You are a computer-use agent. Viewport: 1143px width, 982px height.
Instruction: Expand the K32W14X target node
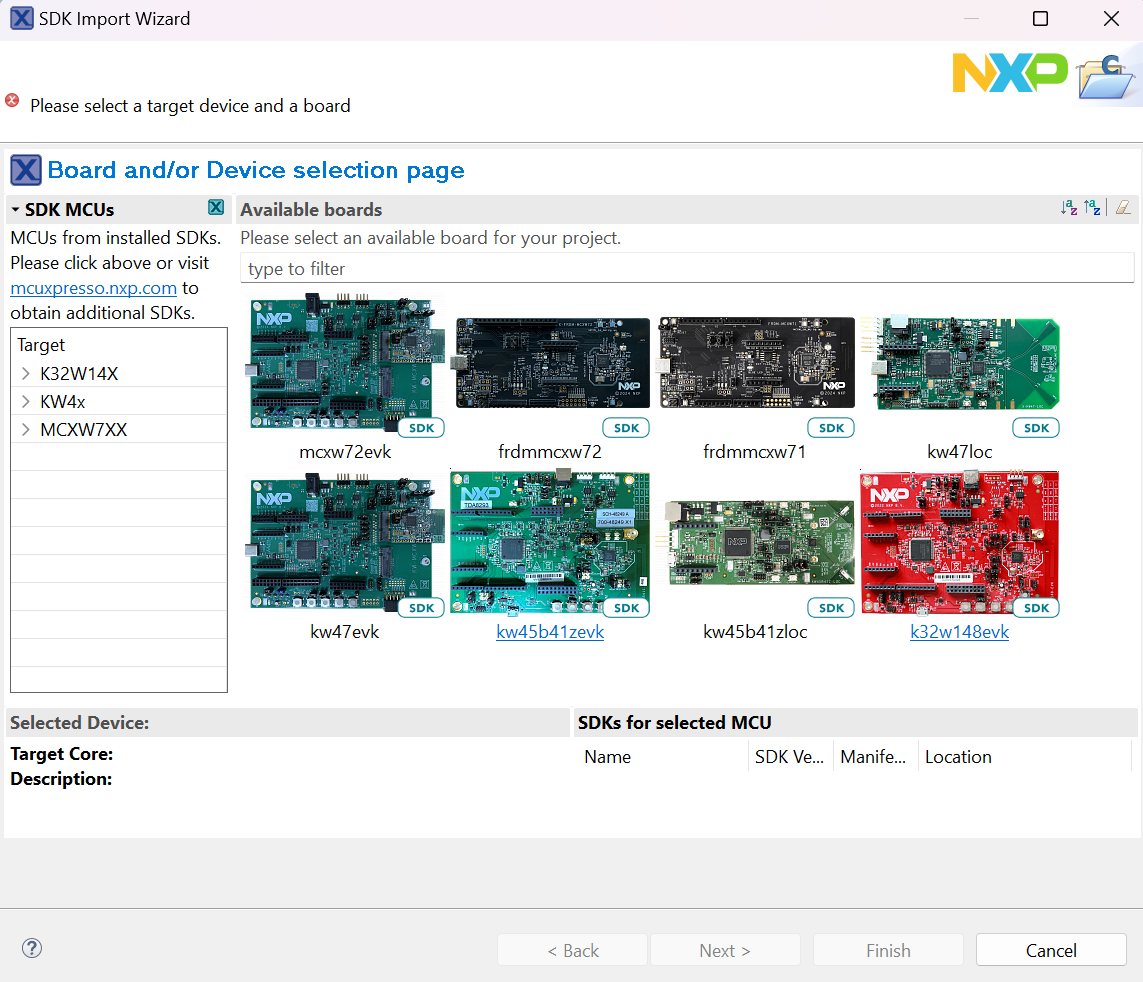click(26, 374)
